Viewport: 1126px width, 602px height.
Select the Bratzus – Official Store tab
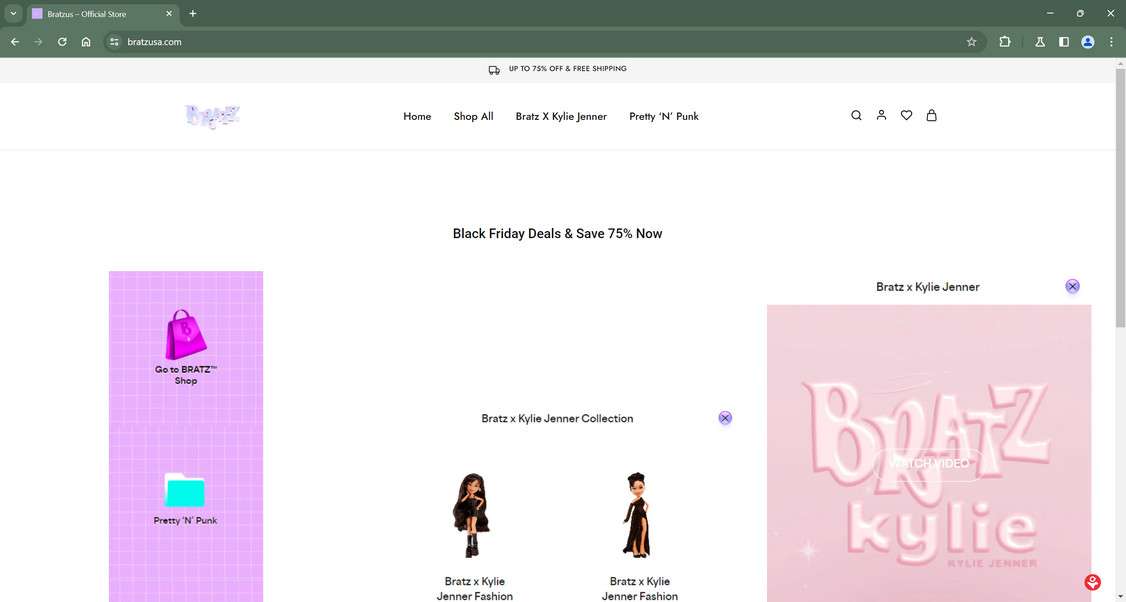(x=103, y=14)
